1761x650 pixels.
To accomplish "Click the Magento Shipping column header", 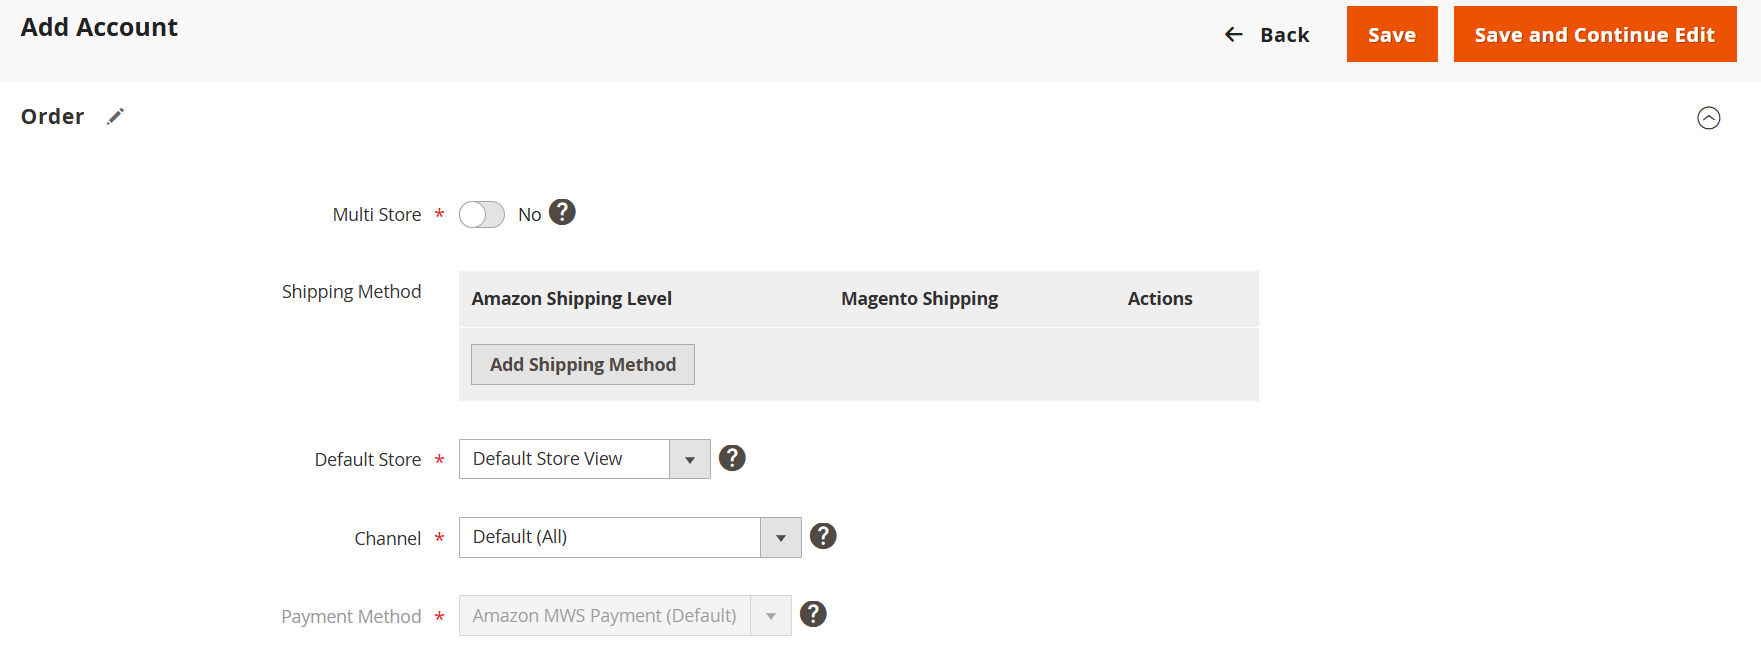I will (919, 299).
